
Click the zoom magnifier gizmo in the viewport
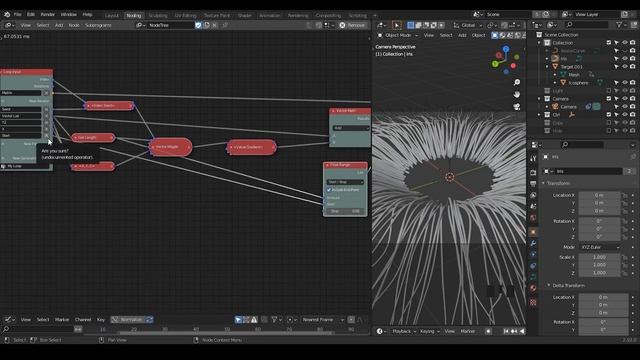[x=517, y=82]
